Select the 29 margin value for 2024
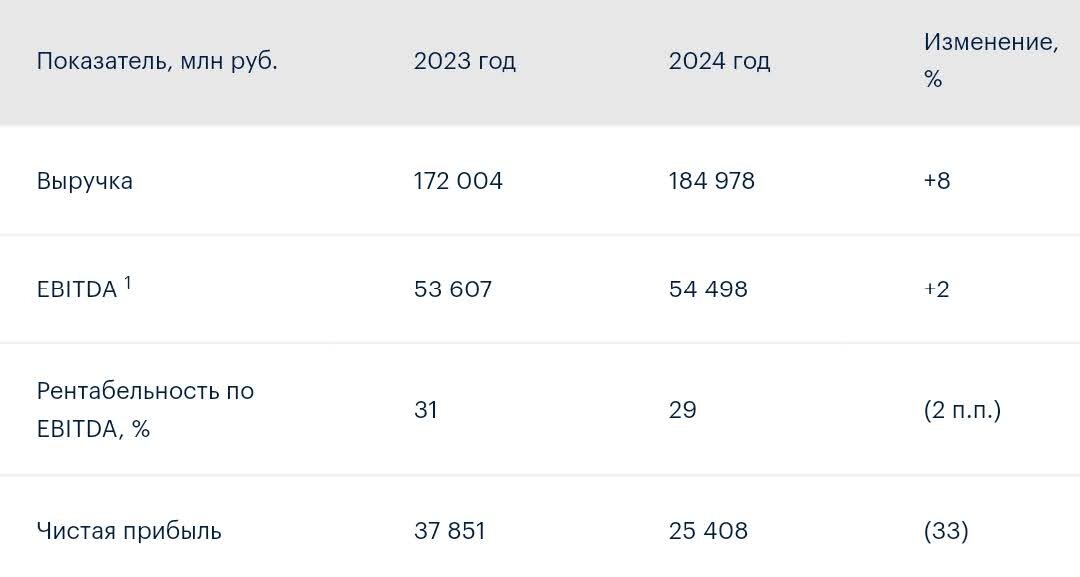 pos(683,410)
